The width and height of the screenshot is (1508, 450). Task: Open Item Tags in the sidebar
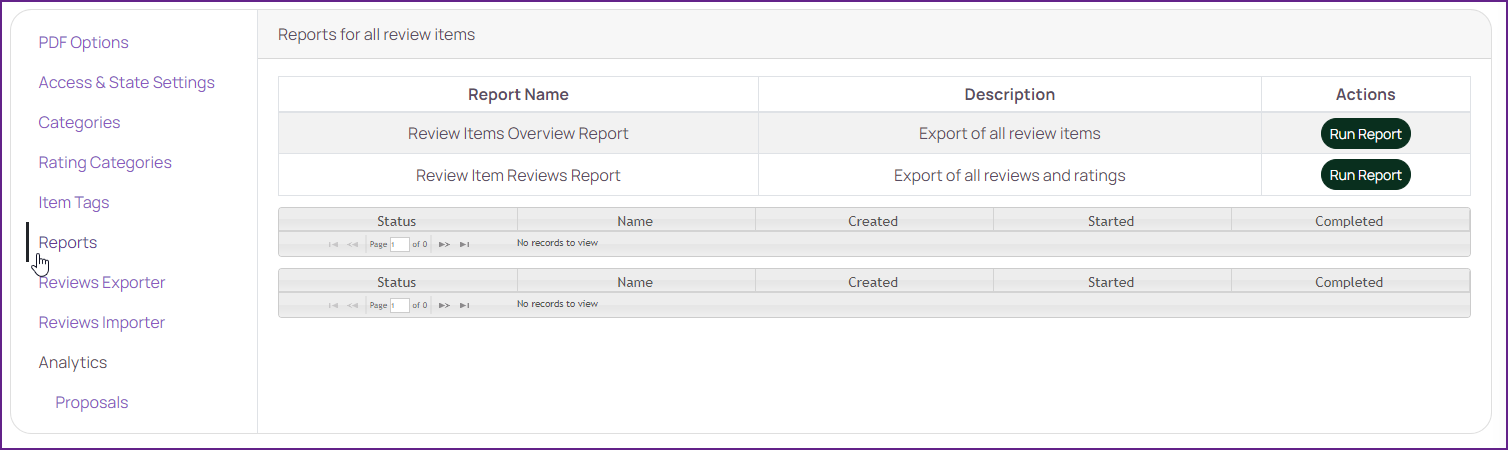pyautogui.click(x=74, y=202)
